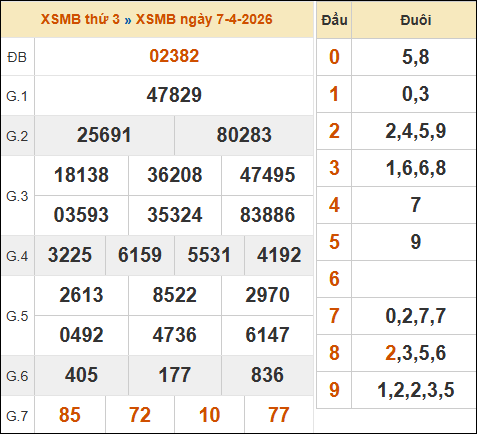Image resolution: width=477 pixels, height=434 pixels.
Task: Click the G.1 prize number 47829
Action: [x=174, y=95]
